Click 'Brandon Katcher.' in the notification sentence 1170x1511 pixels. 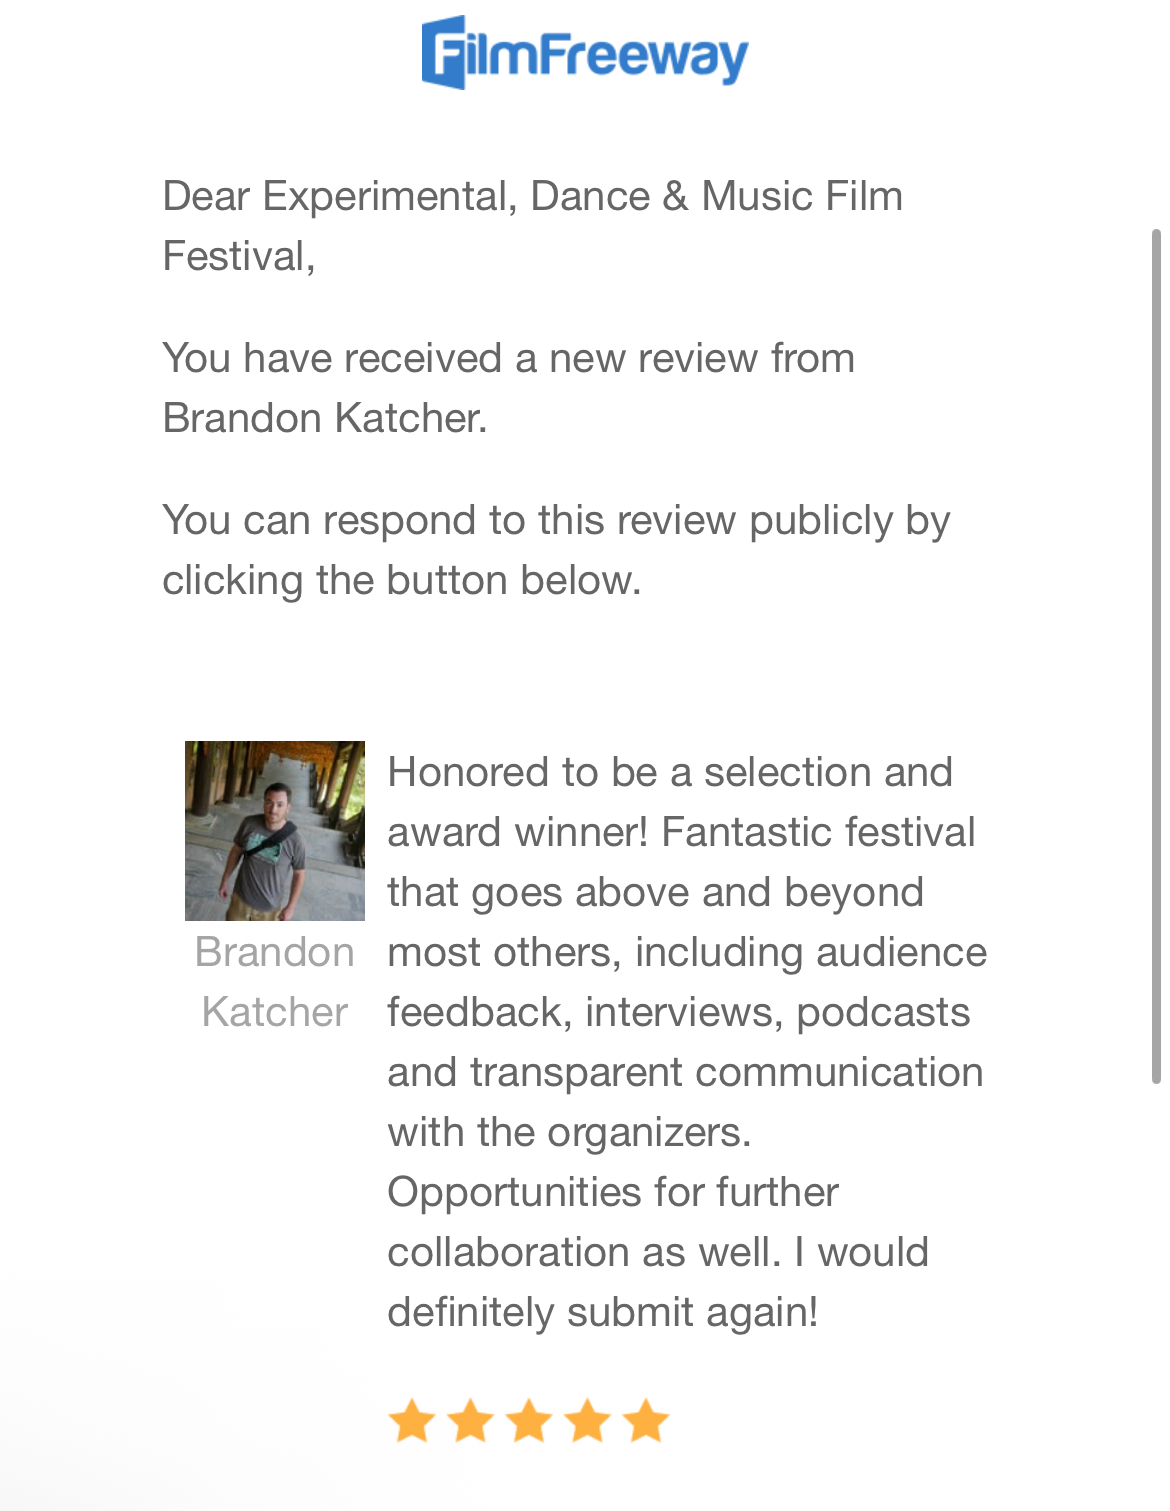pyautogui.click(x=325, y=418)
